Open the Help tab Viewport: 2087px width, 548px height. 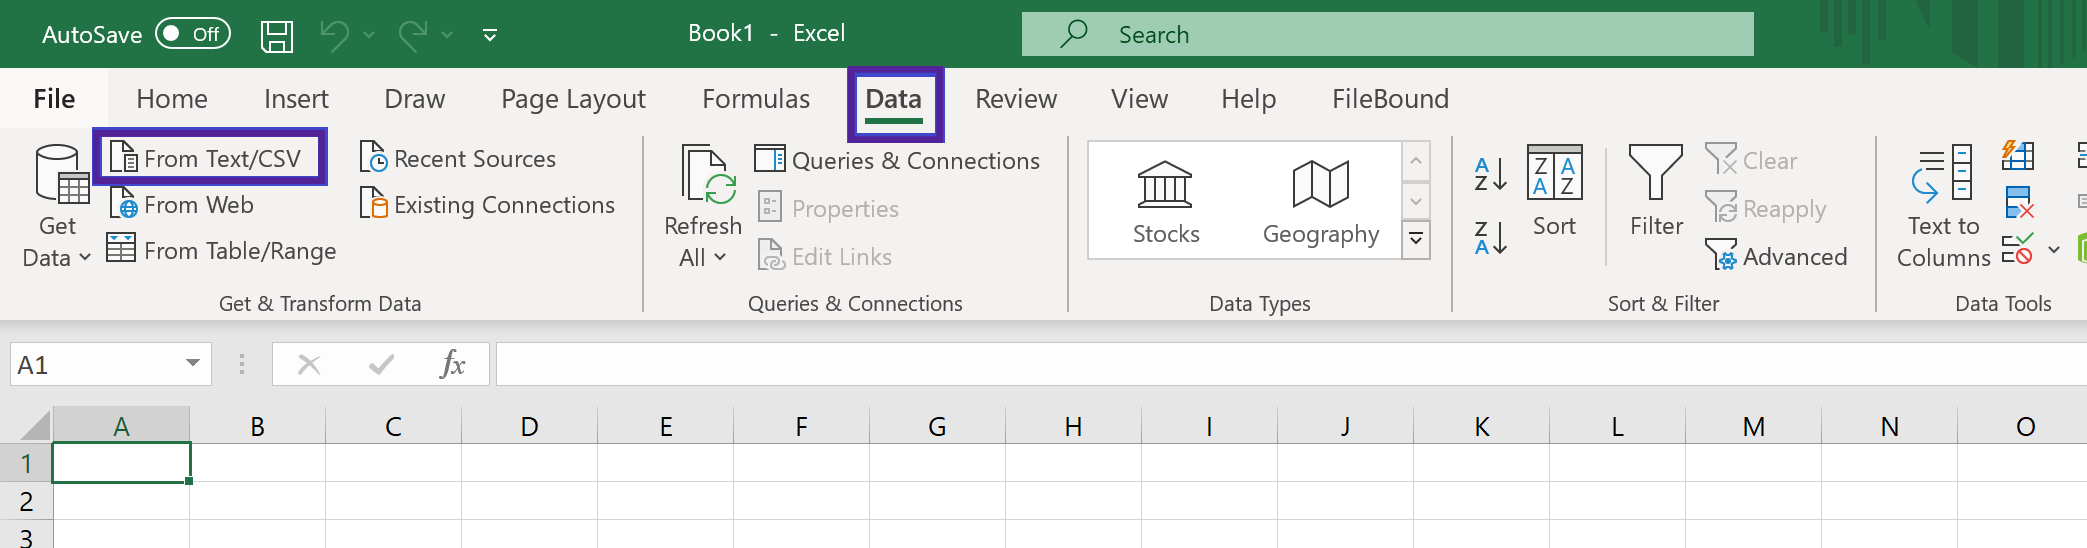(1248, 99)
